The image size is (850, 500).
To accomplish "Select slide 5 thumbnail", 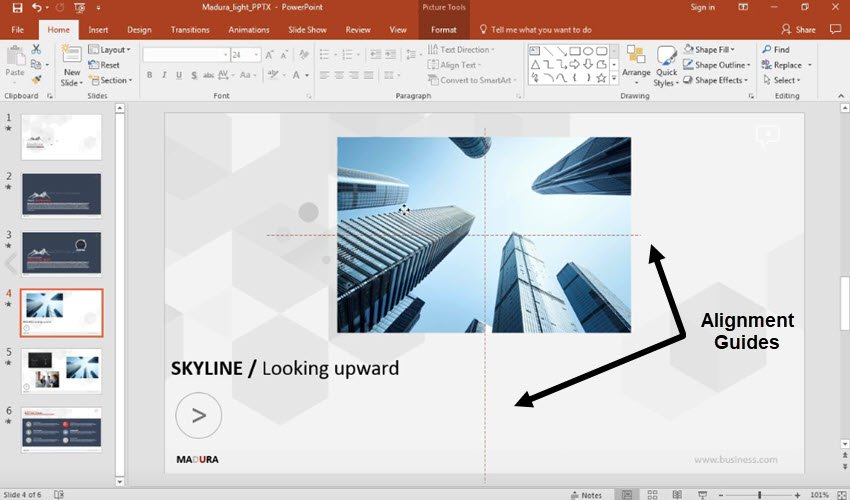I will (61, 368).
